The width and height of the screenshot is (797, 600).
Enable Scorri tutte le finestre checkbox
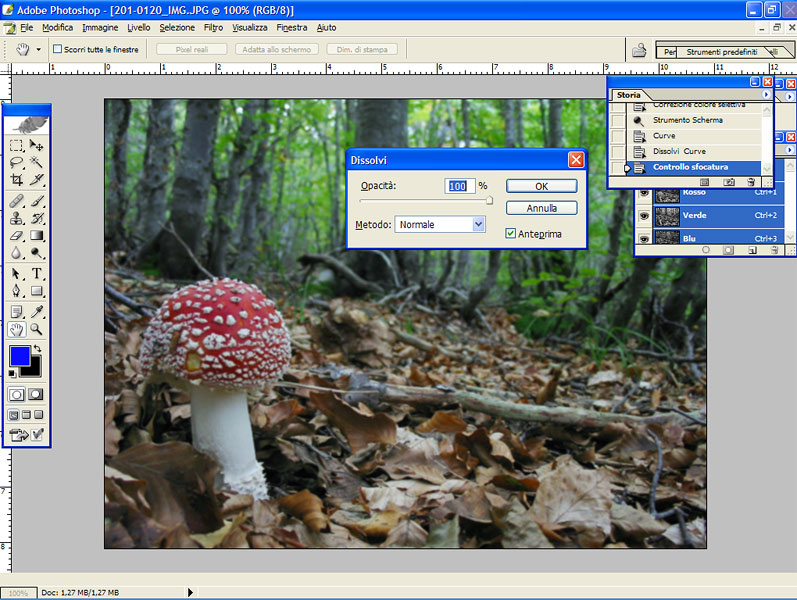58,49
